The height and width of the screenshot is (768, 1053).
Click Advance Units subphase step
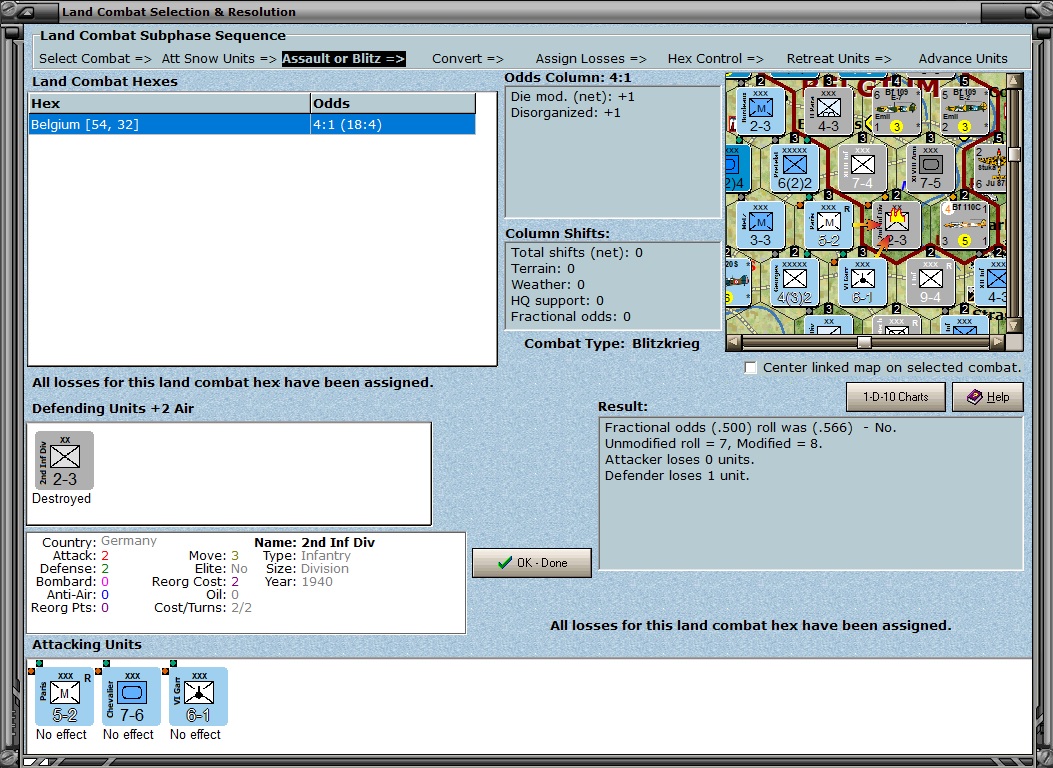click(963, 58)
